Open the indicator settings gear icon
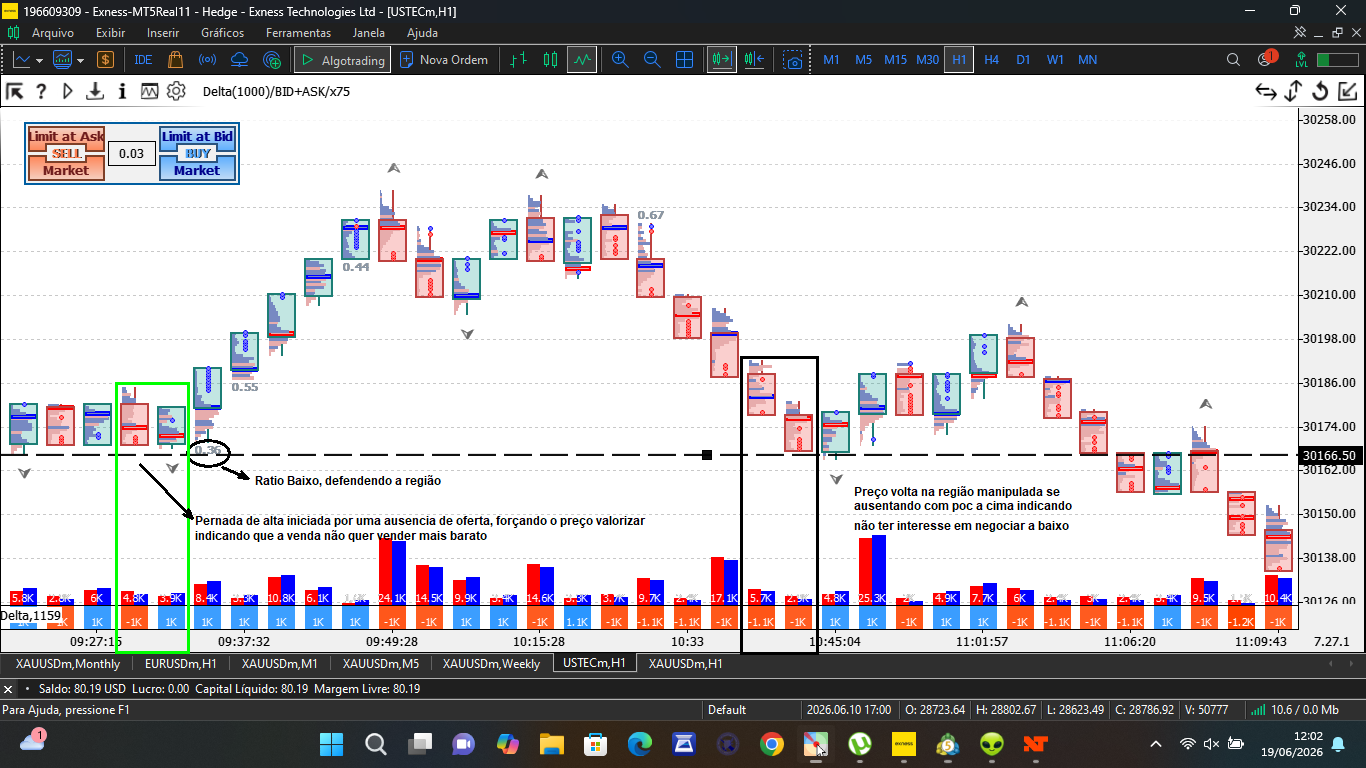 click(x=176, y=92)
